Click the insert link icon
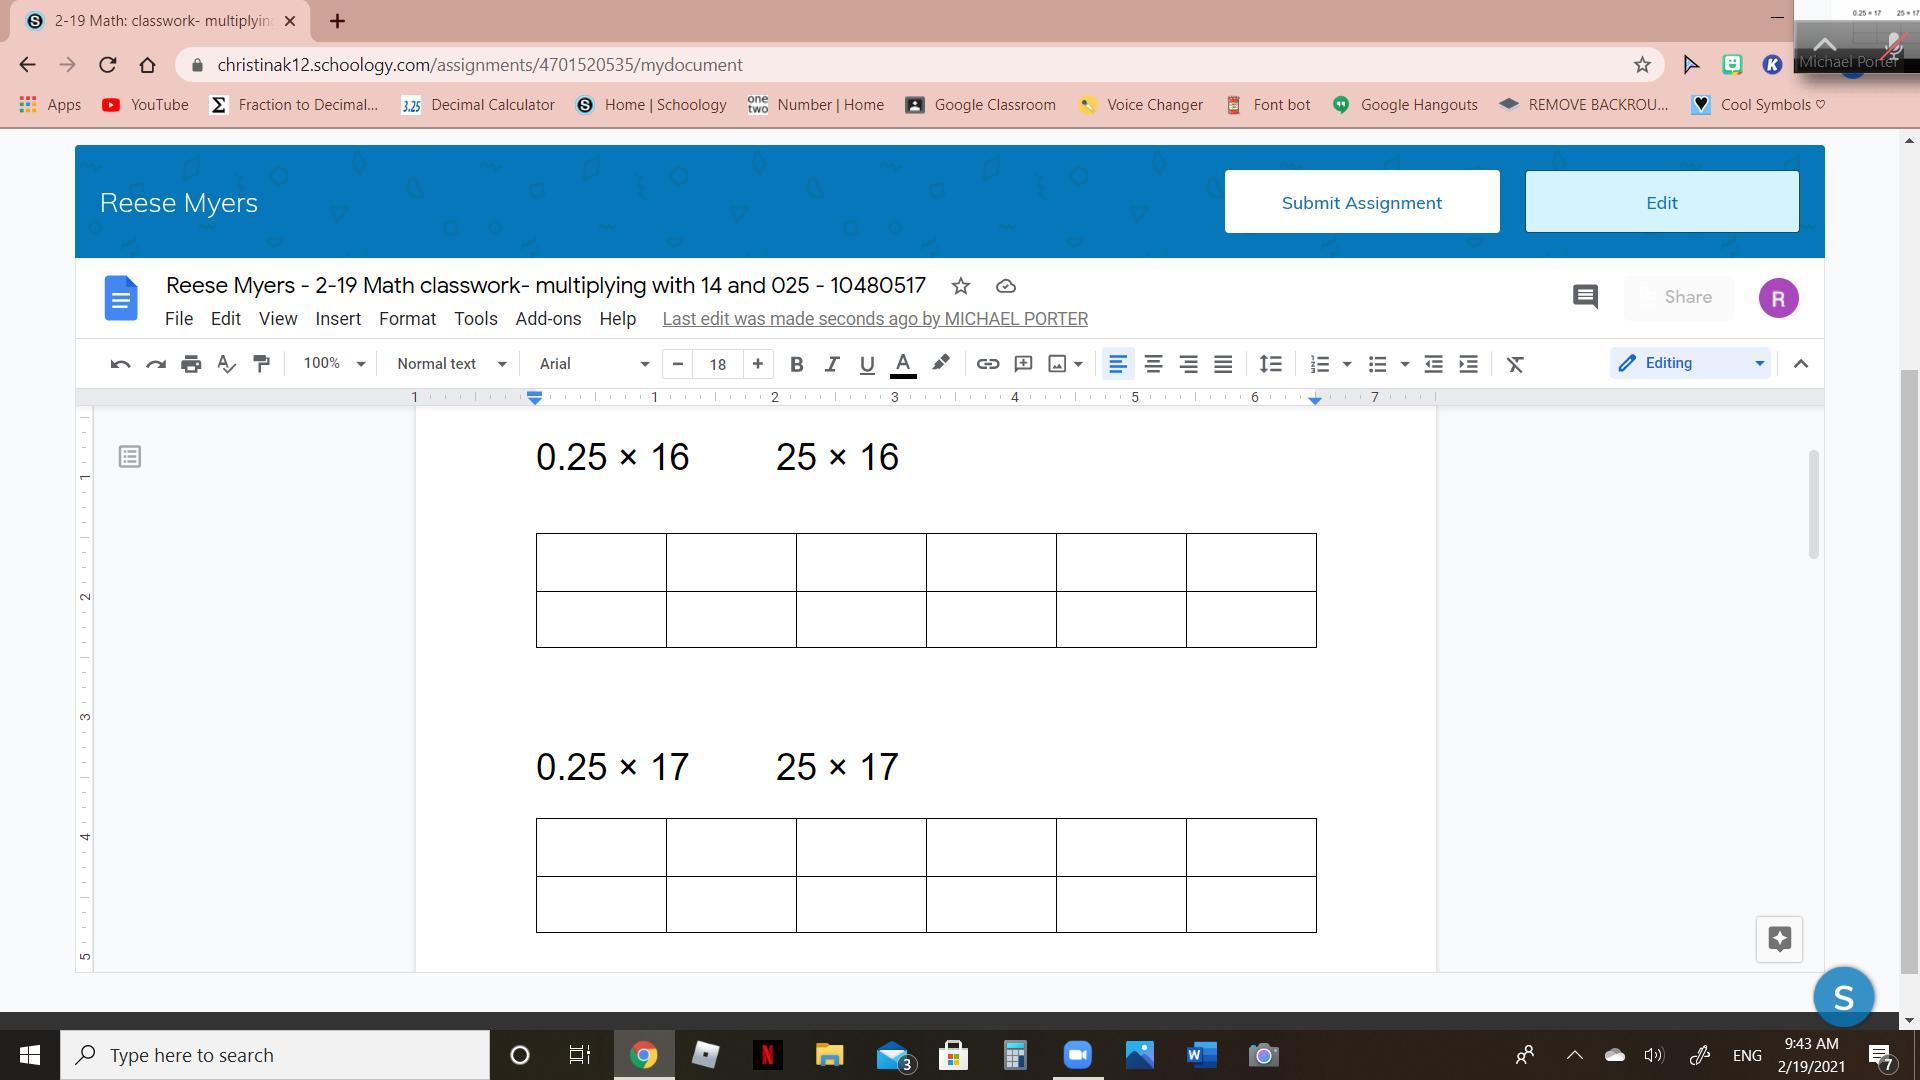Image resolution: width=1920 pixels, height=1080 pixels. [x=987, y=364]
